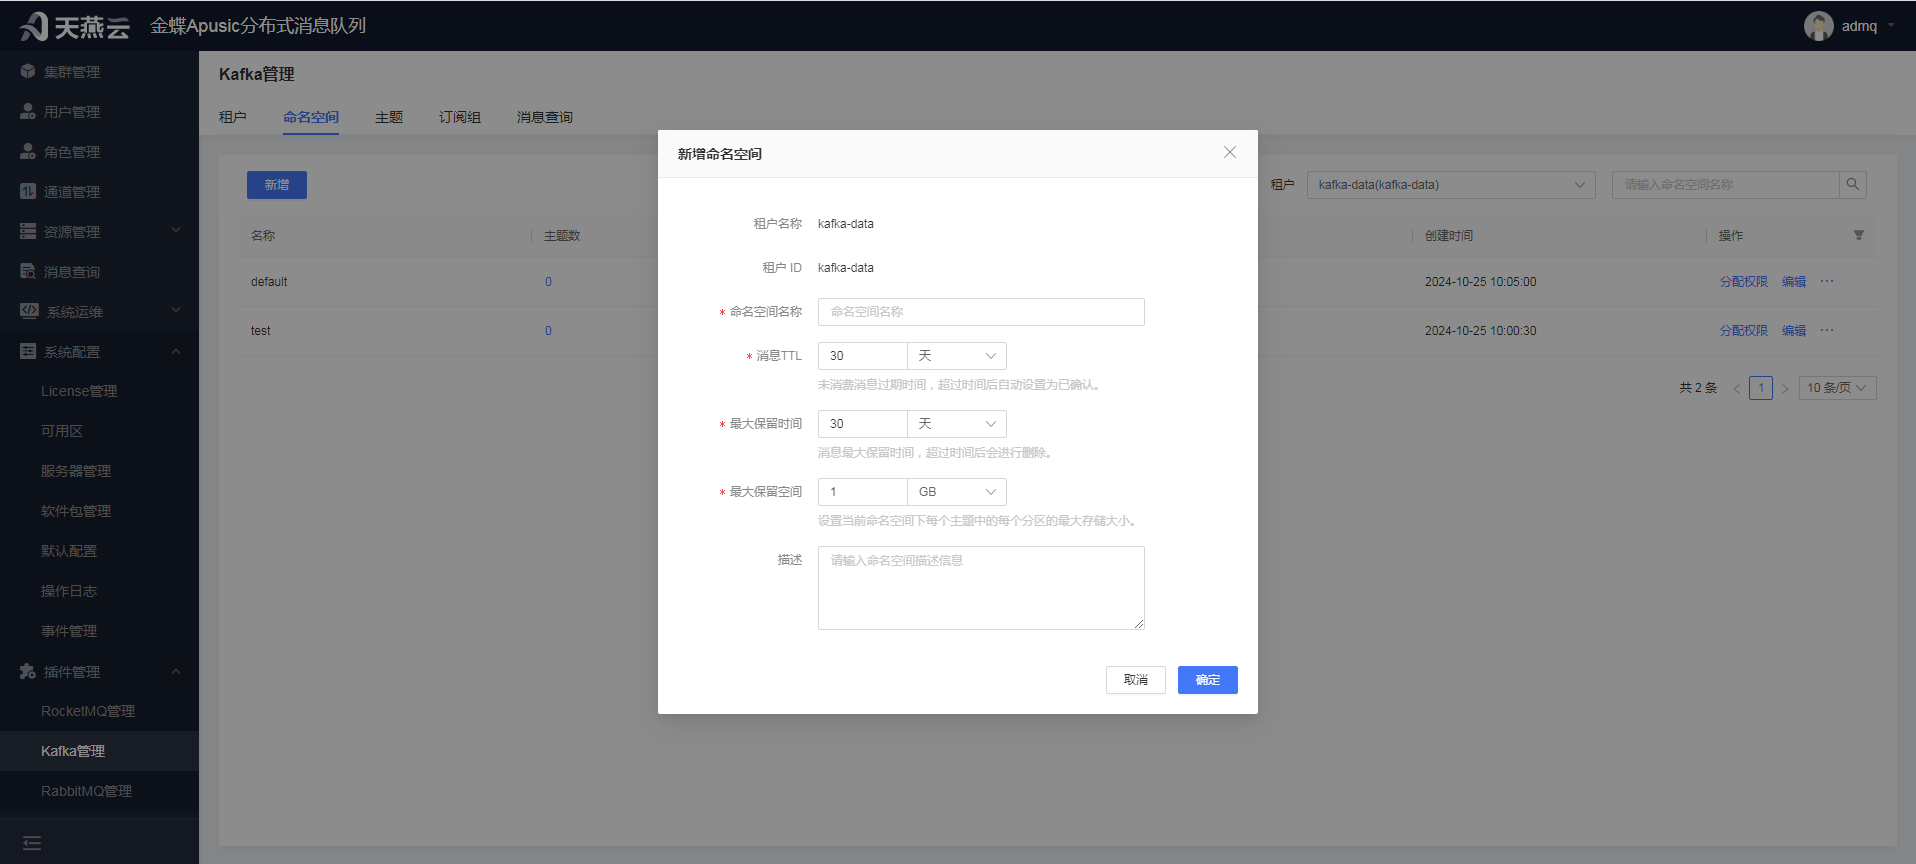This screenshot has height=864, width=1916.
Task: Click 分配权限 for default namespace
Action: click(x=1744, y=282)
